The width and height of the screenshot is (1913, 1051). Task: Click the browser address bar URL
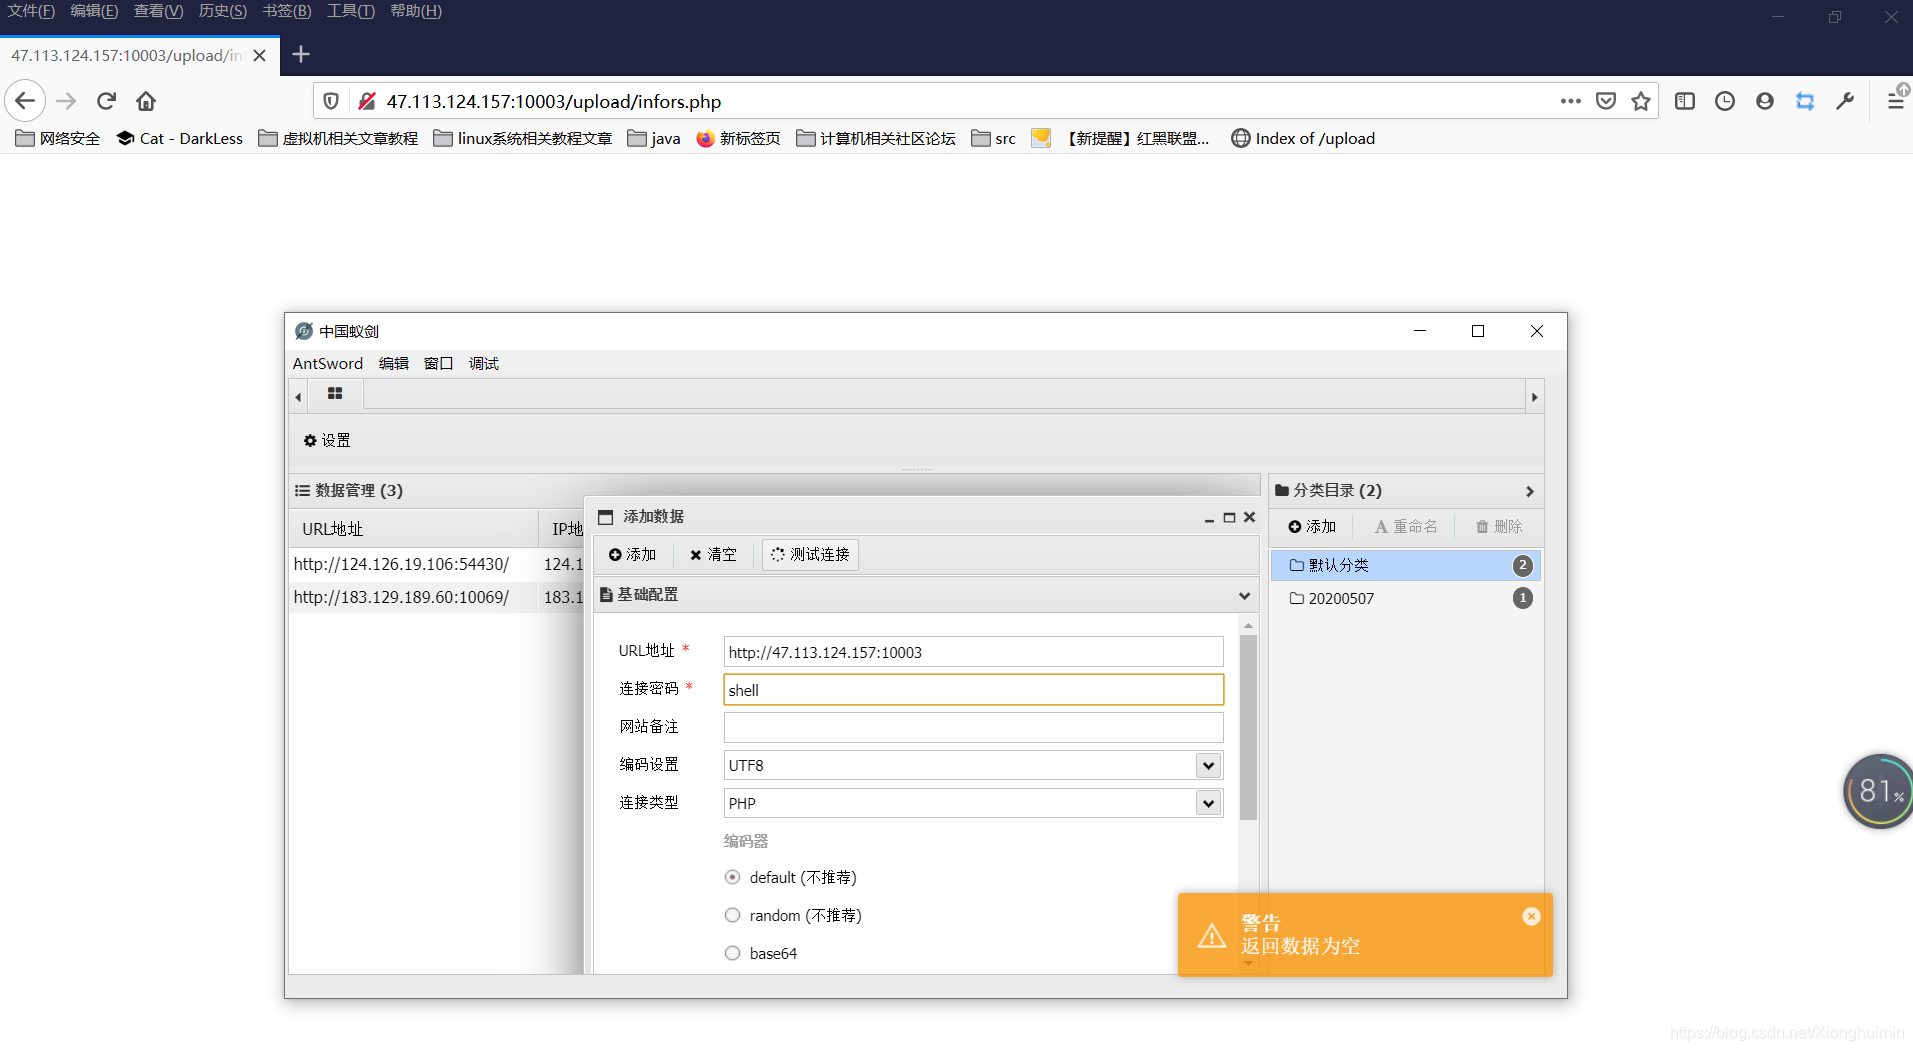[554, 101]
